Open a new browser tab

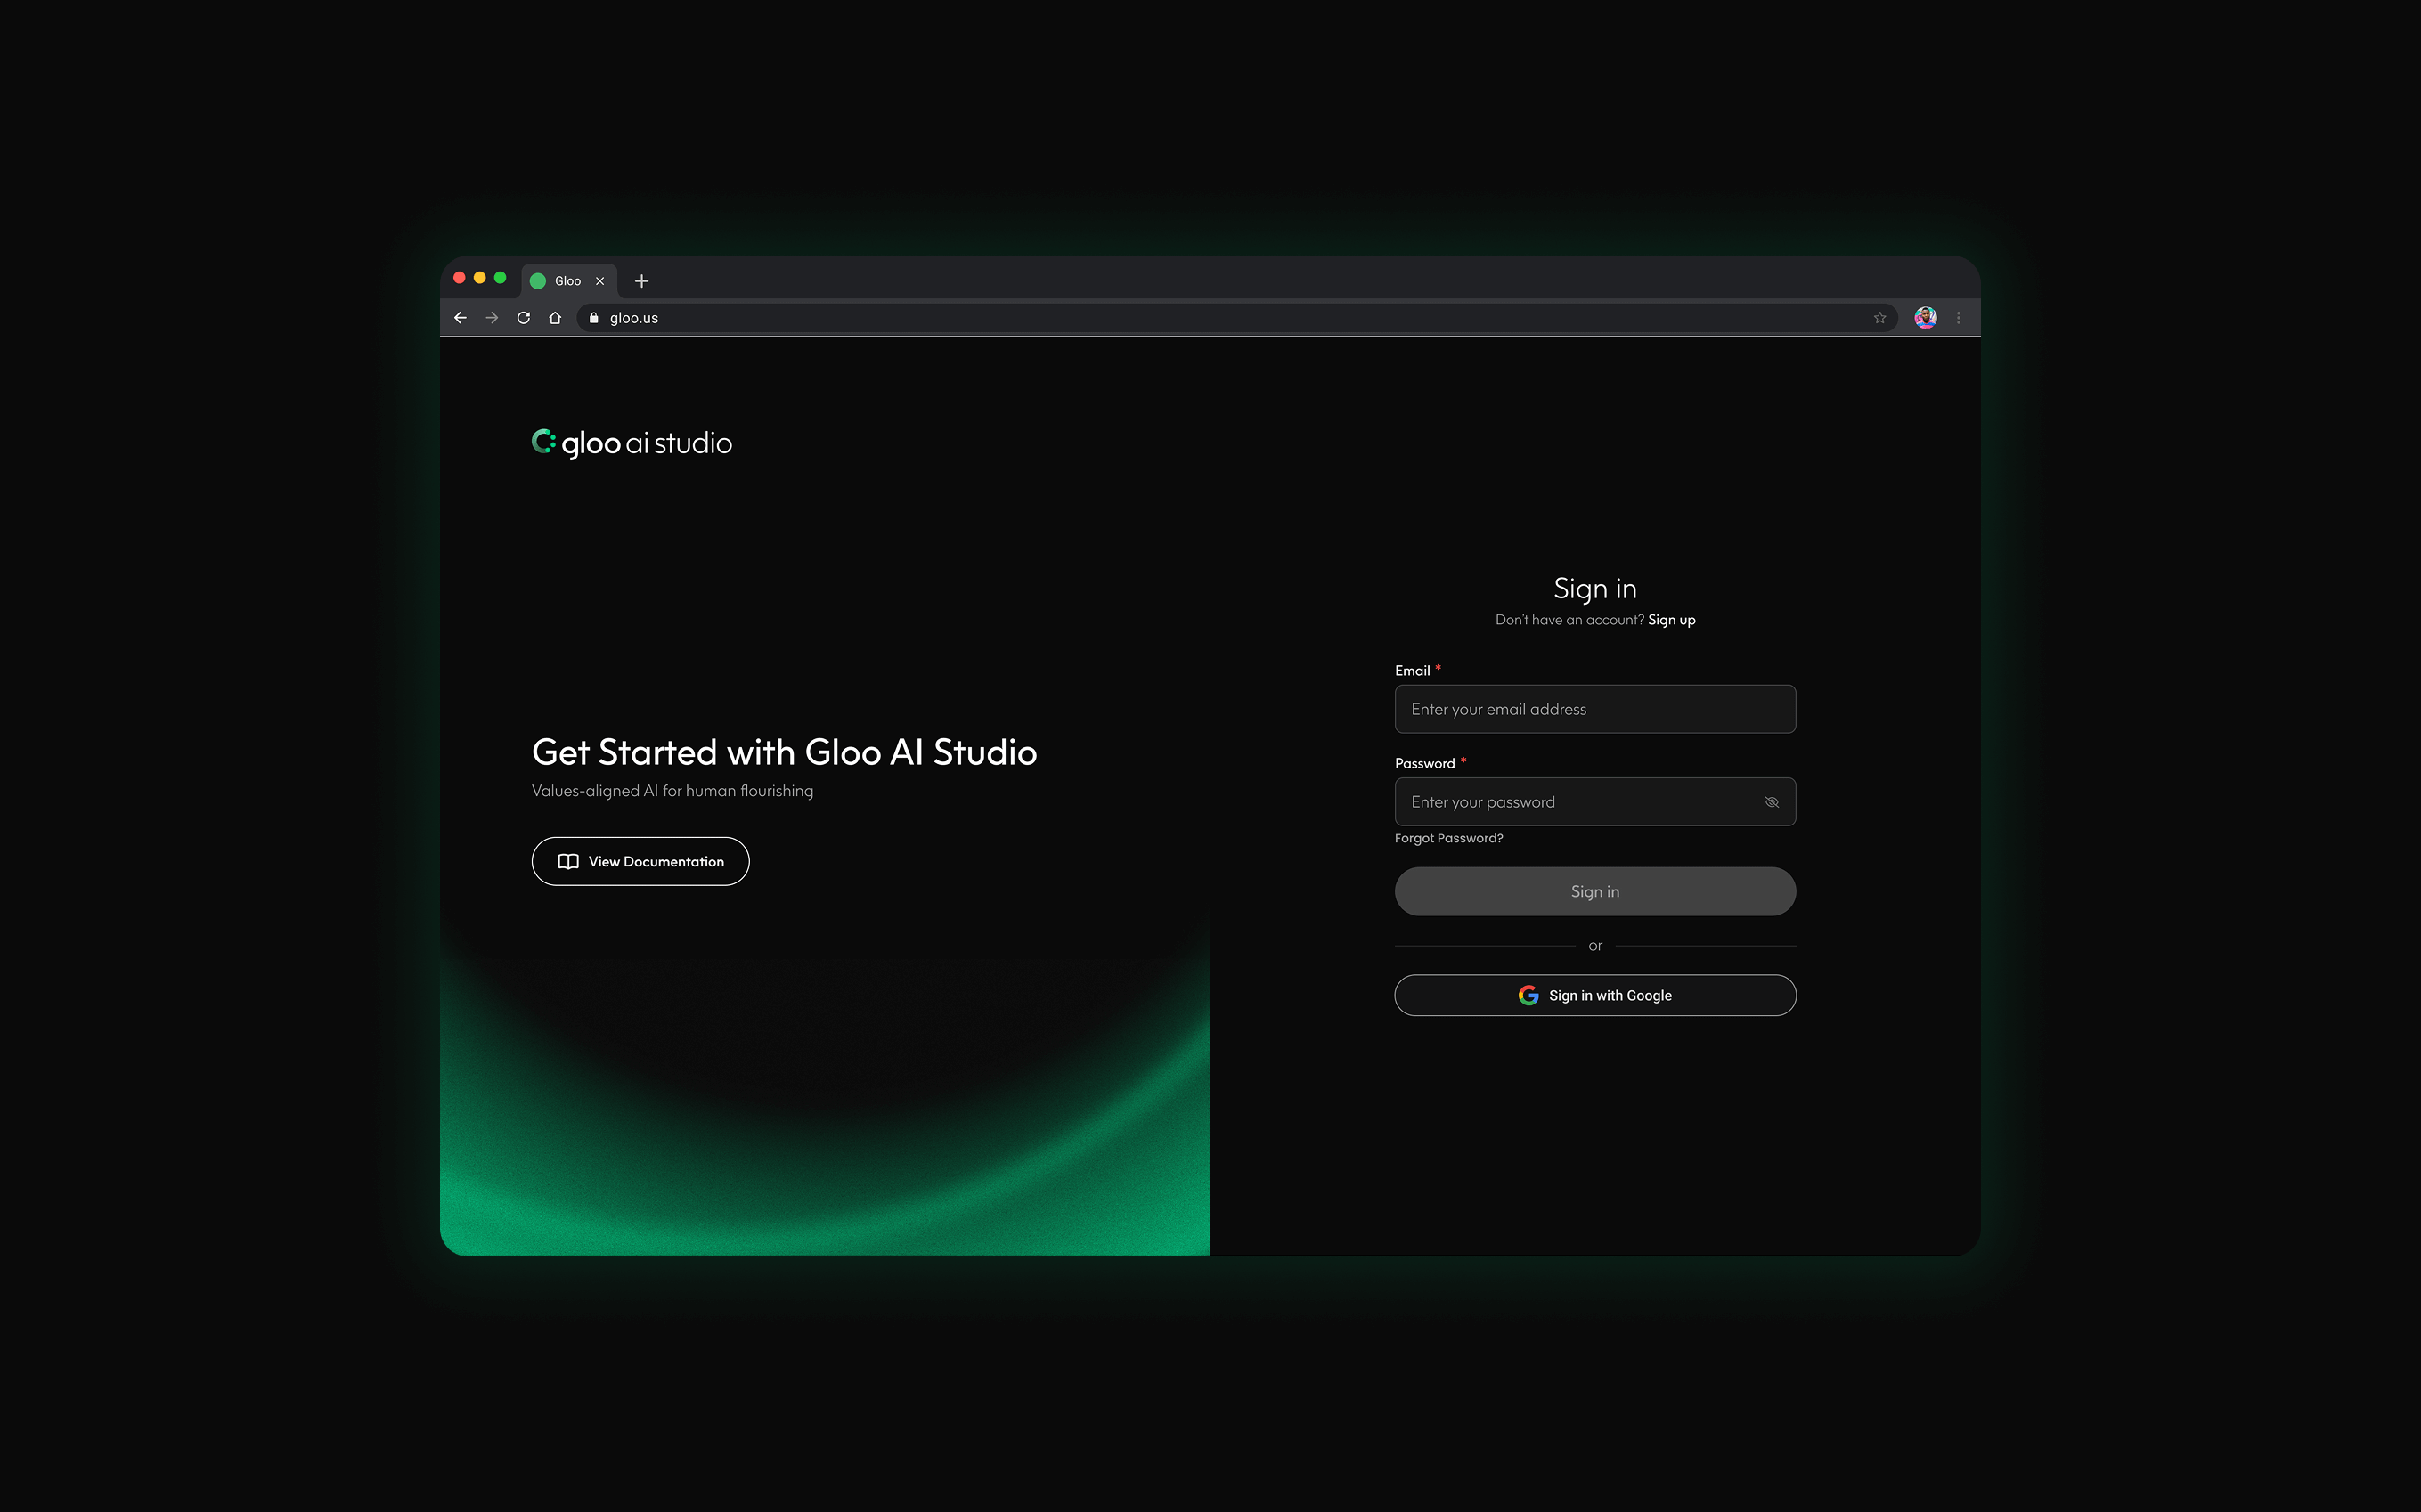642,281
